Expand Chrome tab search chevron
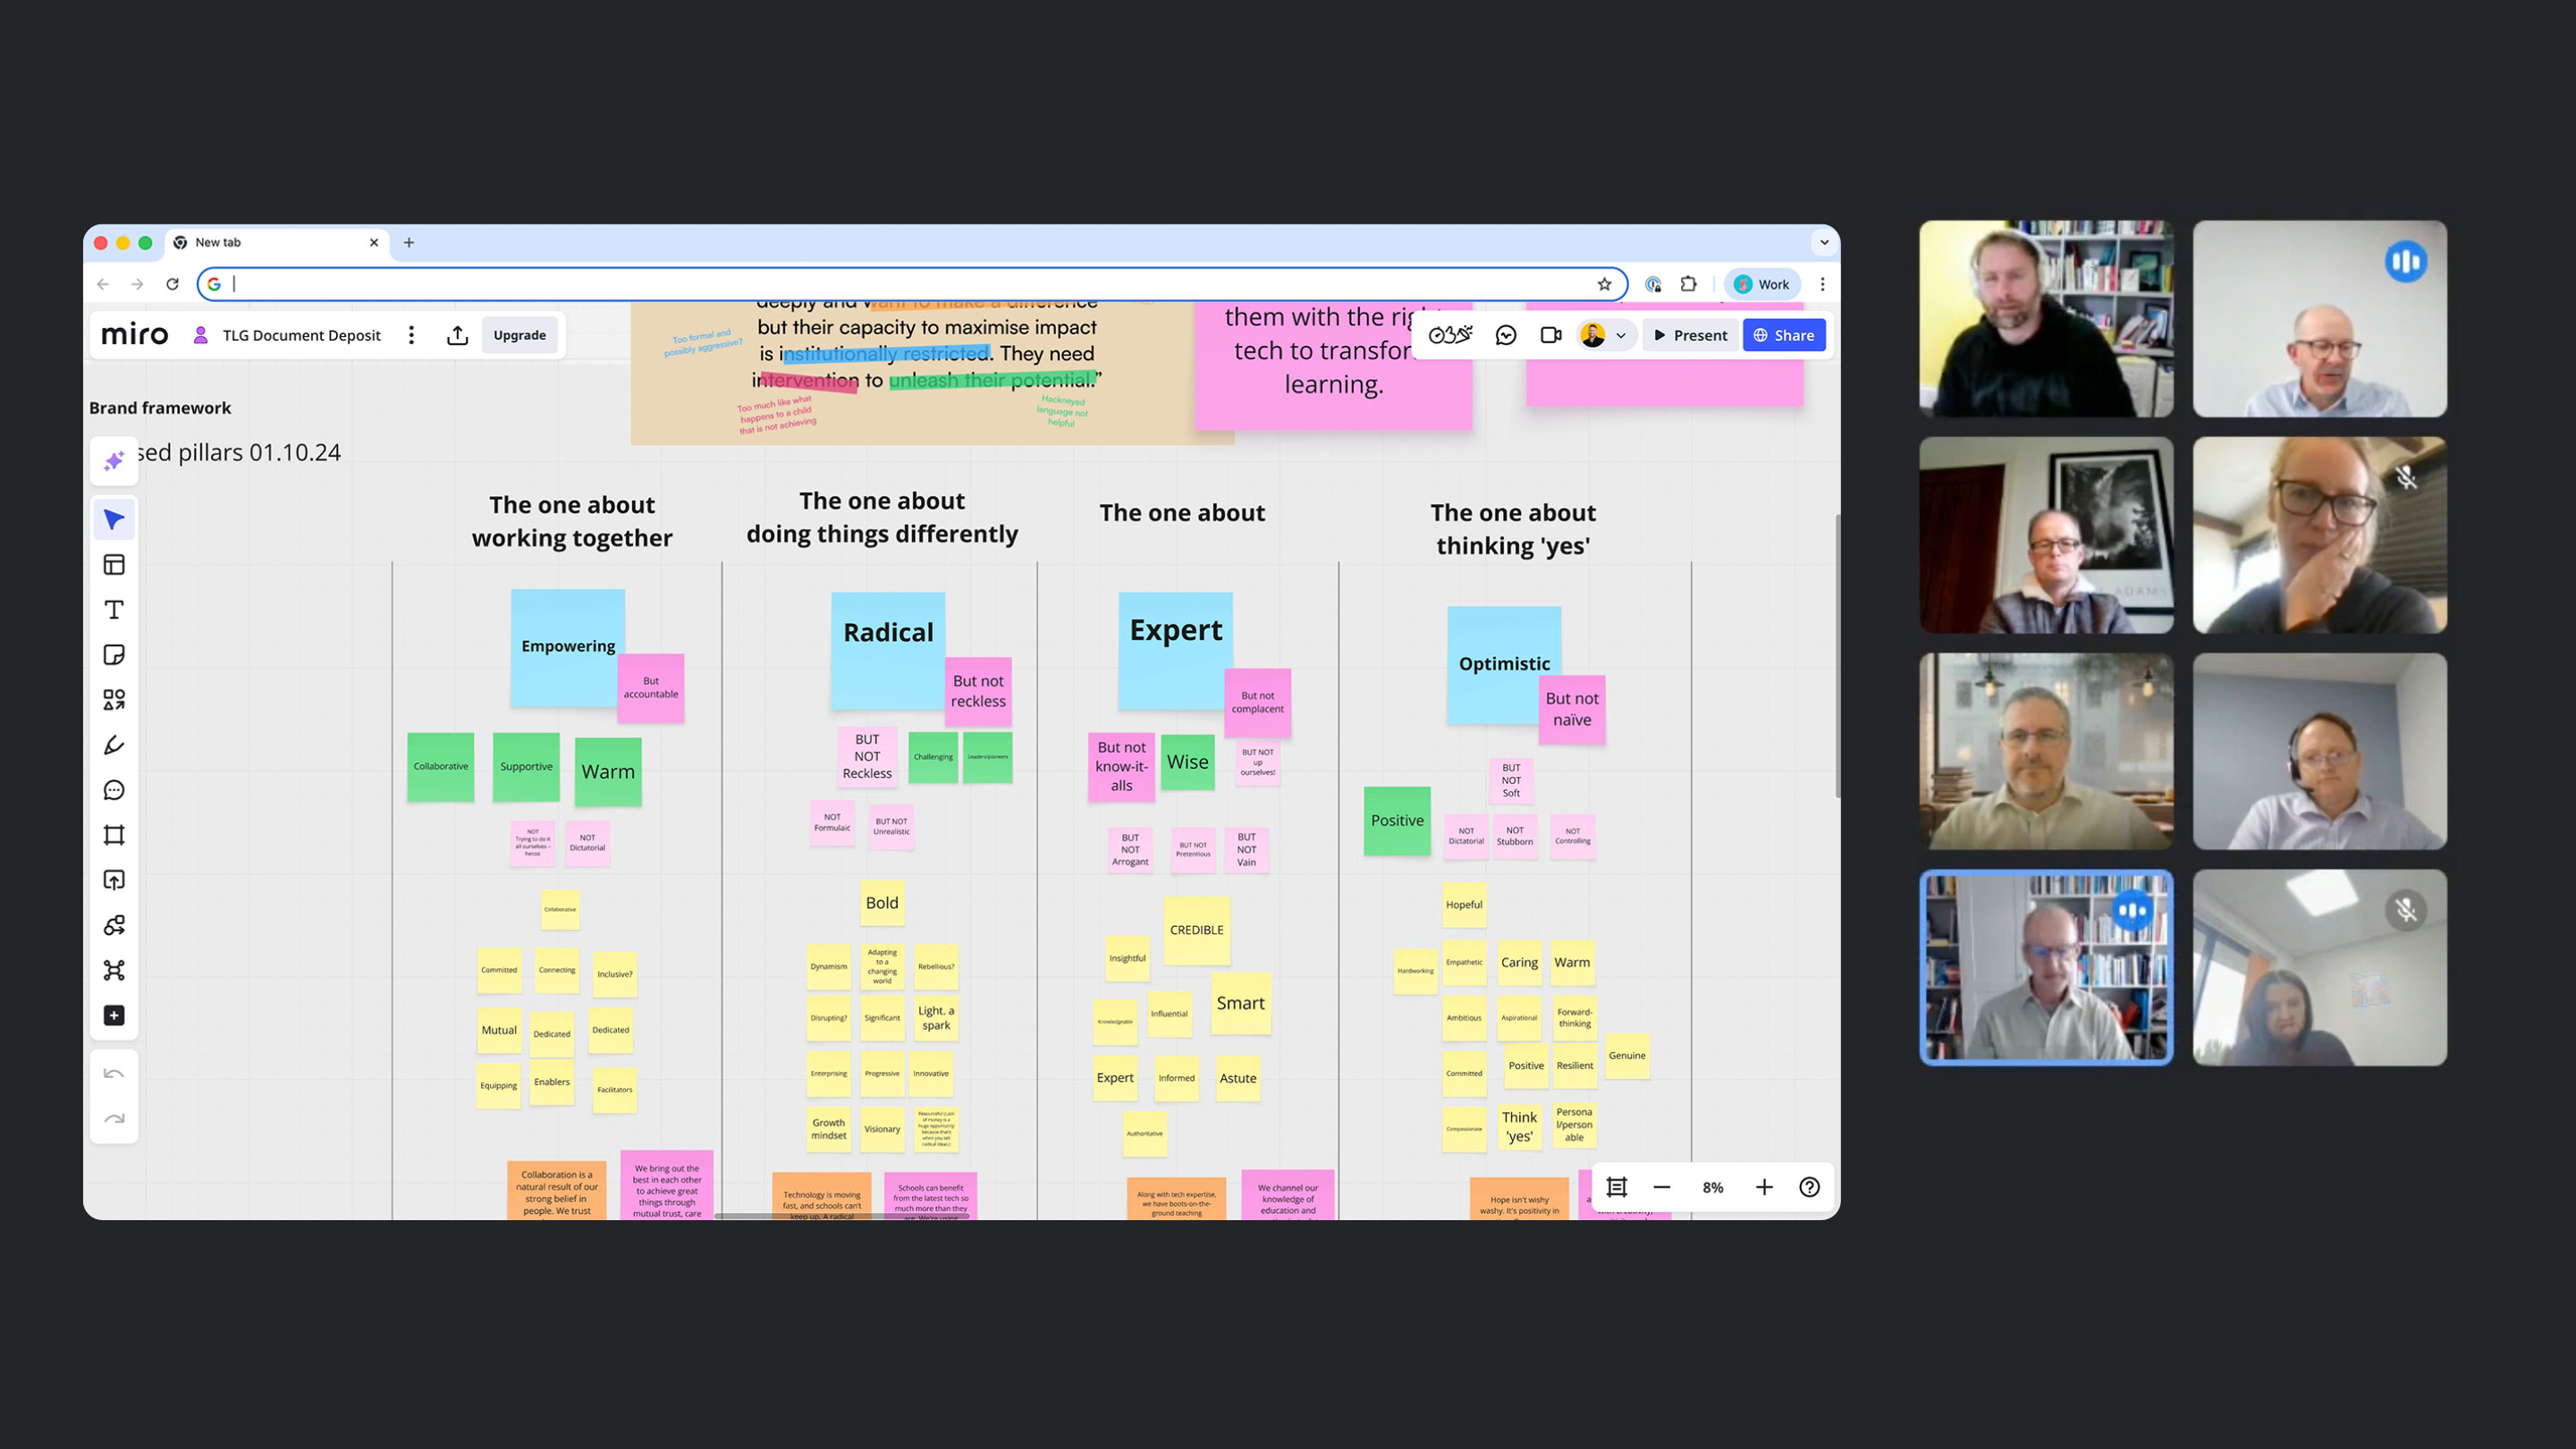2576x1449 pixels. point(1824,242)
